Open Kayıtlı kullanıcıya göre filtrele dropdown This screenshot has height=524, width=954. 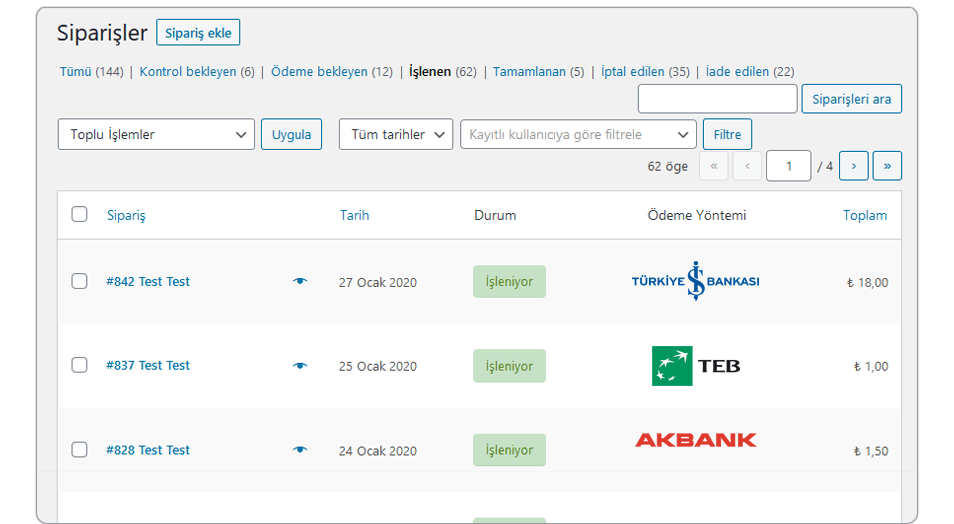click(x=579, y=134)
